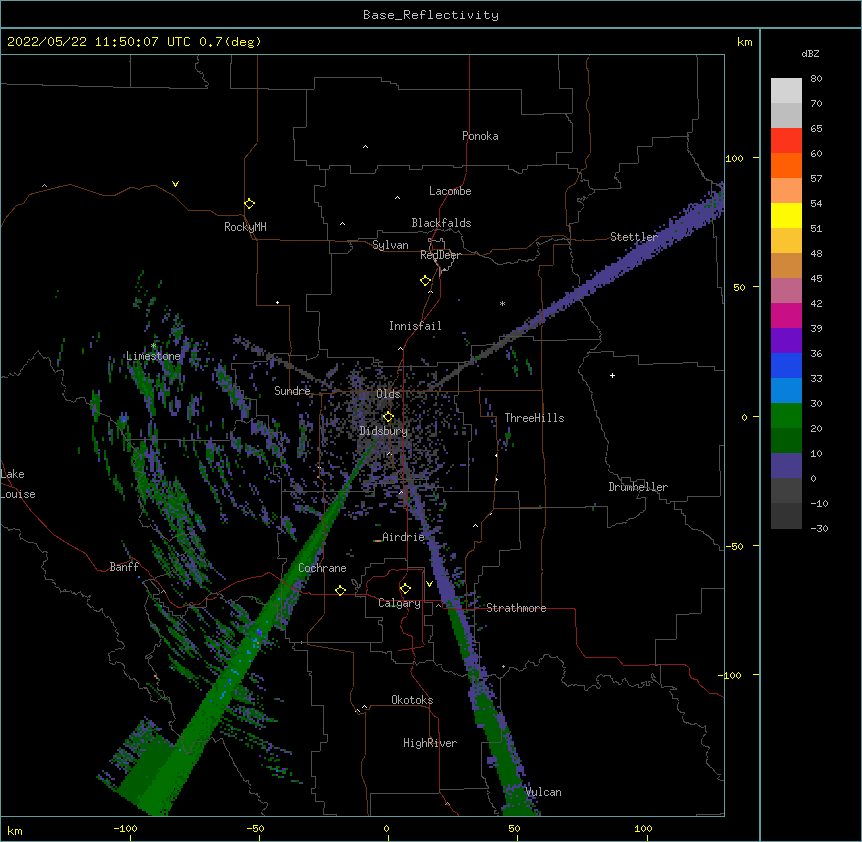The width and height of the screenshot is (862, 842).
Task: Click the Calgary city label
Action: tap(400, 603)
